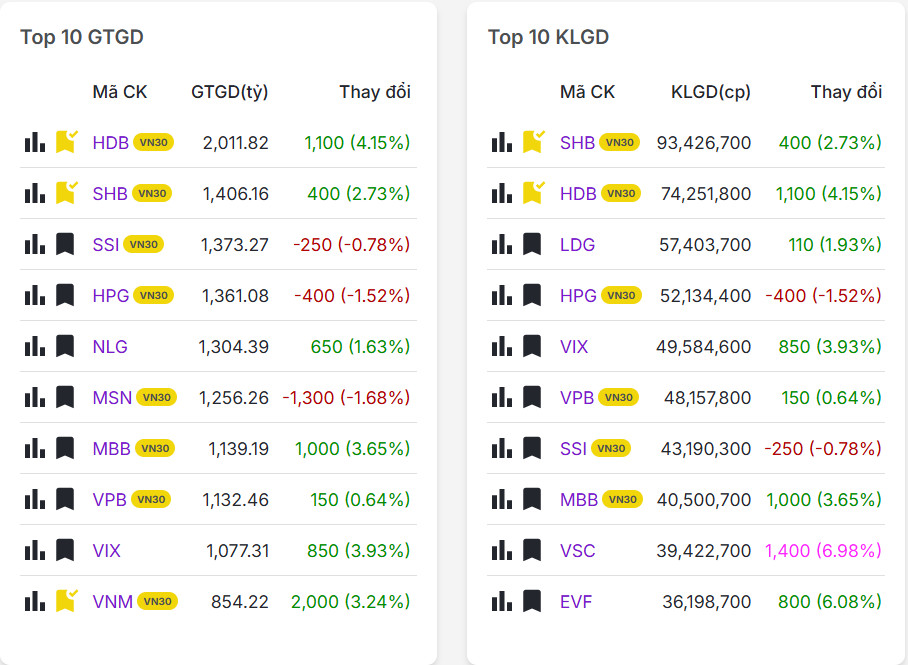Open the chart icon for VPB in Top 10 KLGD
This screenshot has width=908, height=665.
(501, 397)
